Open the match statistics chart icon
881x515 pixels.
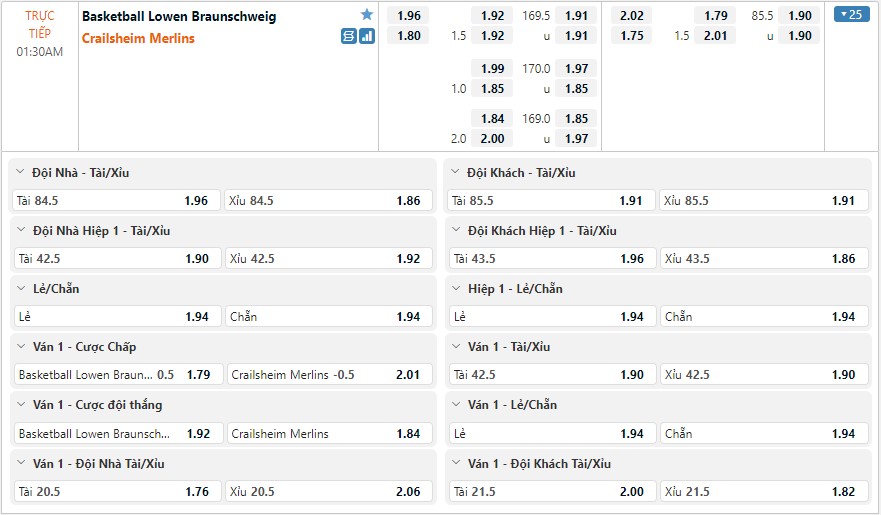coord(367,37)
